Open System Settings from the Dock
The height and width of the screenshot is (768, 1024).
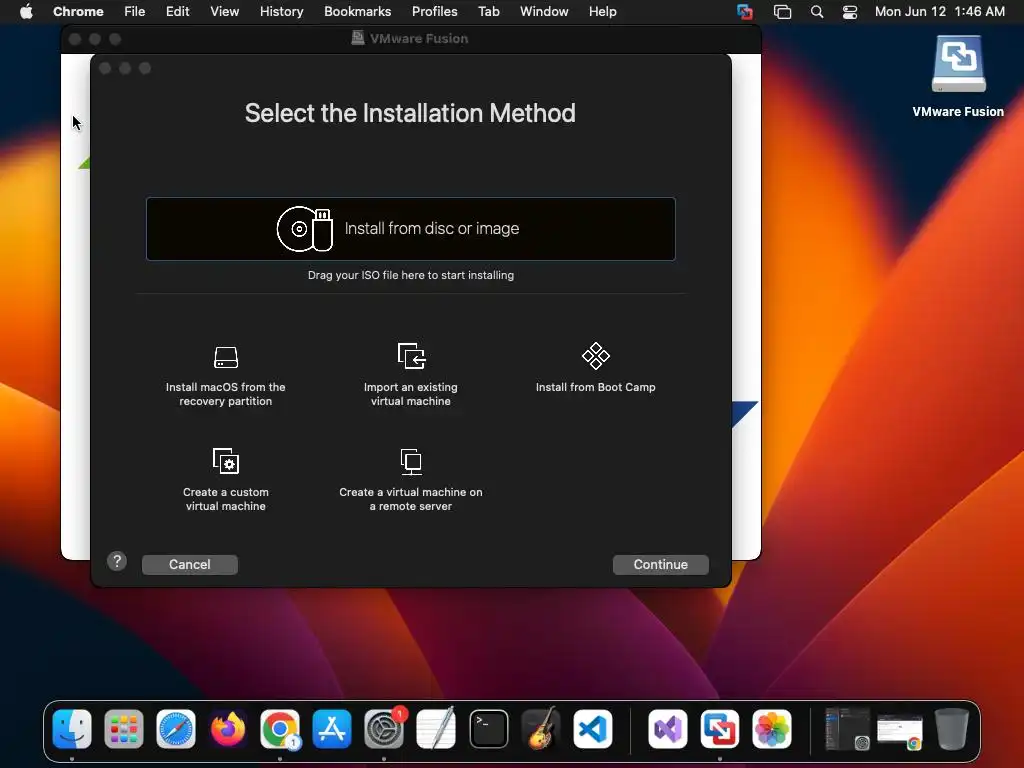pos(384,729)
